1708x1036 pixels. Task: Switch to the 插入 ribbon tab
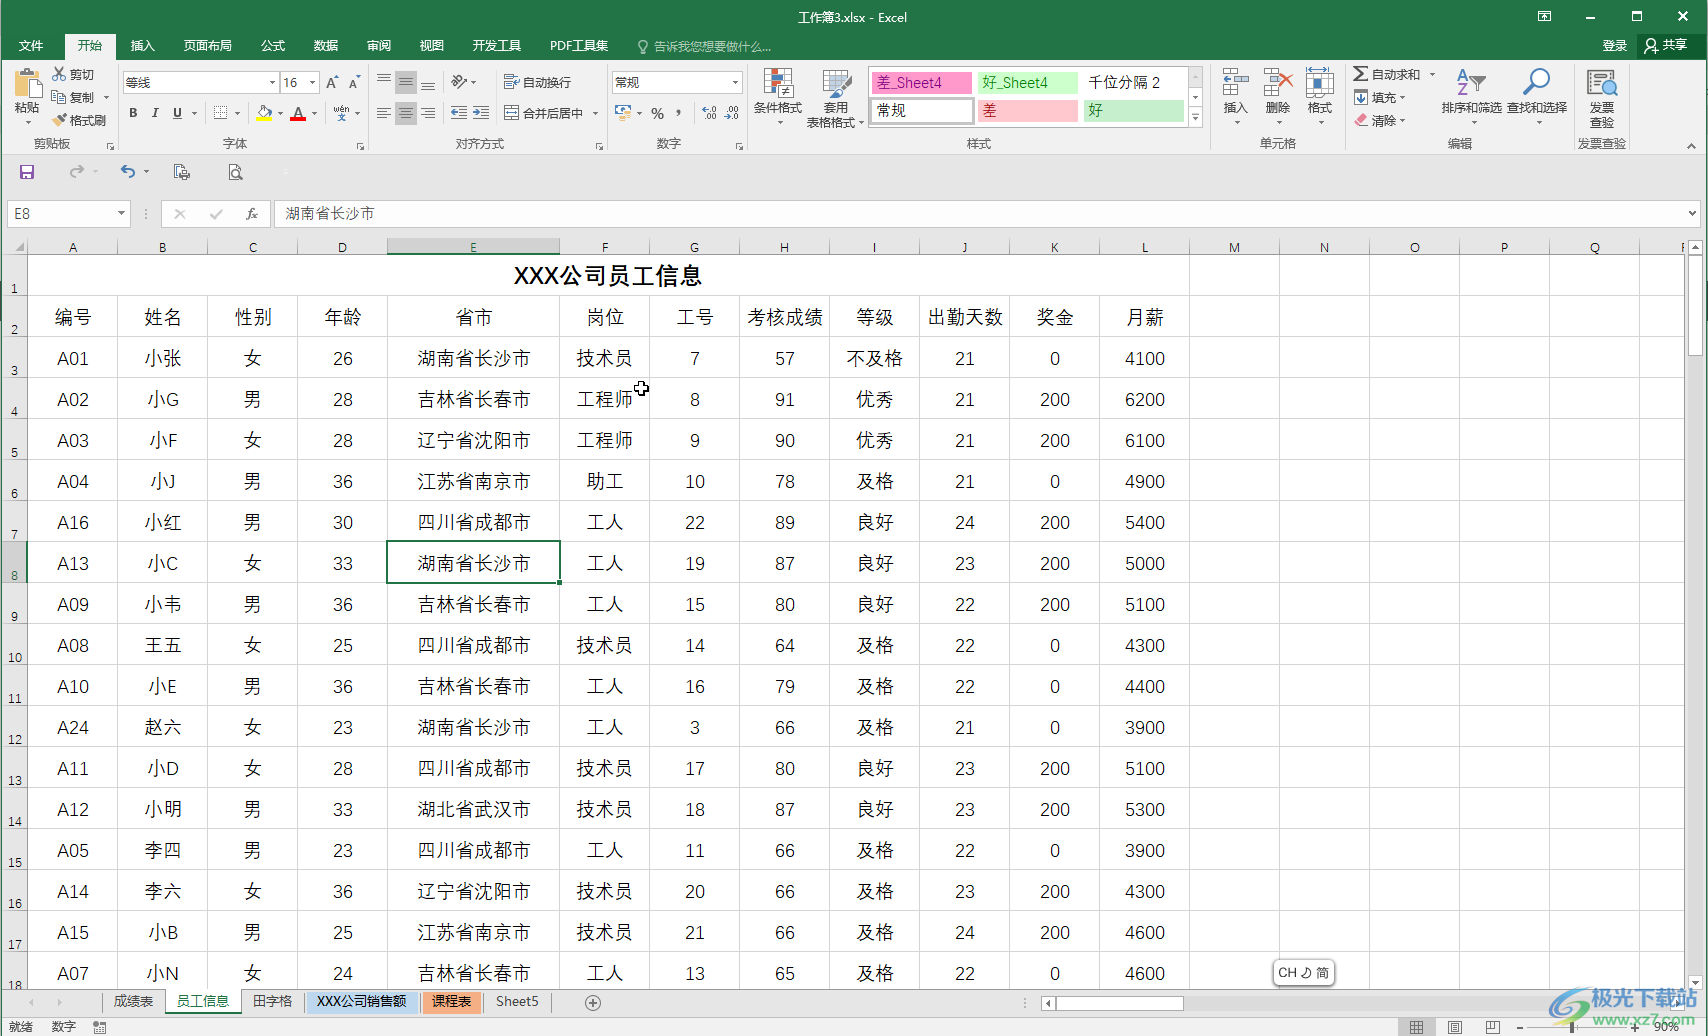tap(143, 46)
